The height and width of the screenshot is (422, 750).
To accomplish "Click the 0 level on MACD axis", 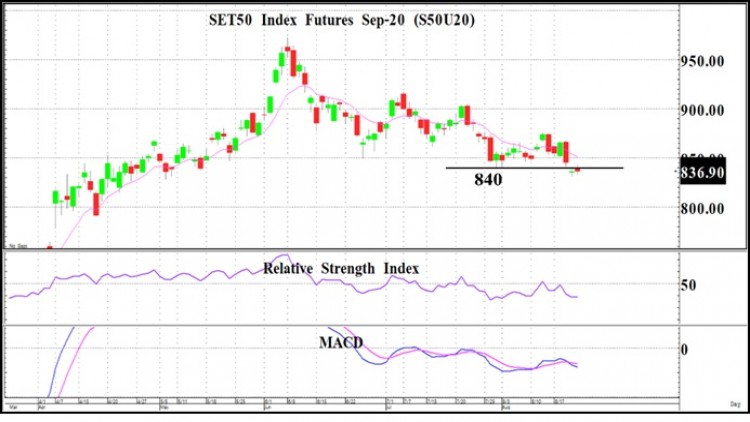I will click(x=684, y=350).
